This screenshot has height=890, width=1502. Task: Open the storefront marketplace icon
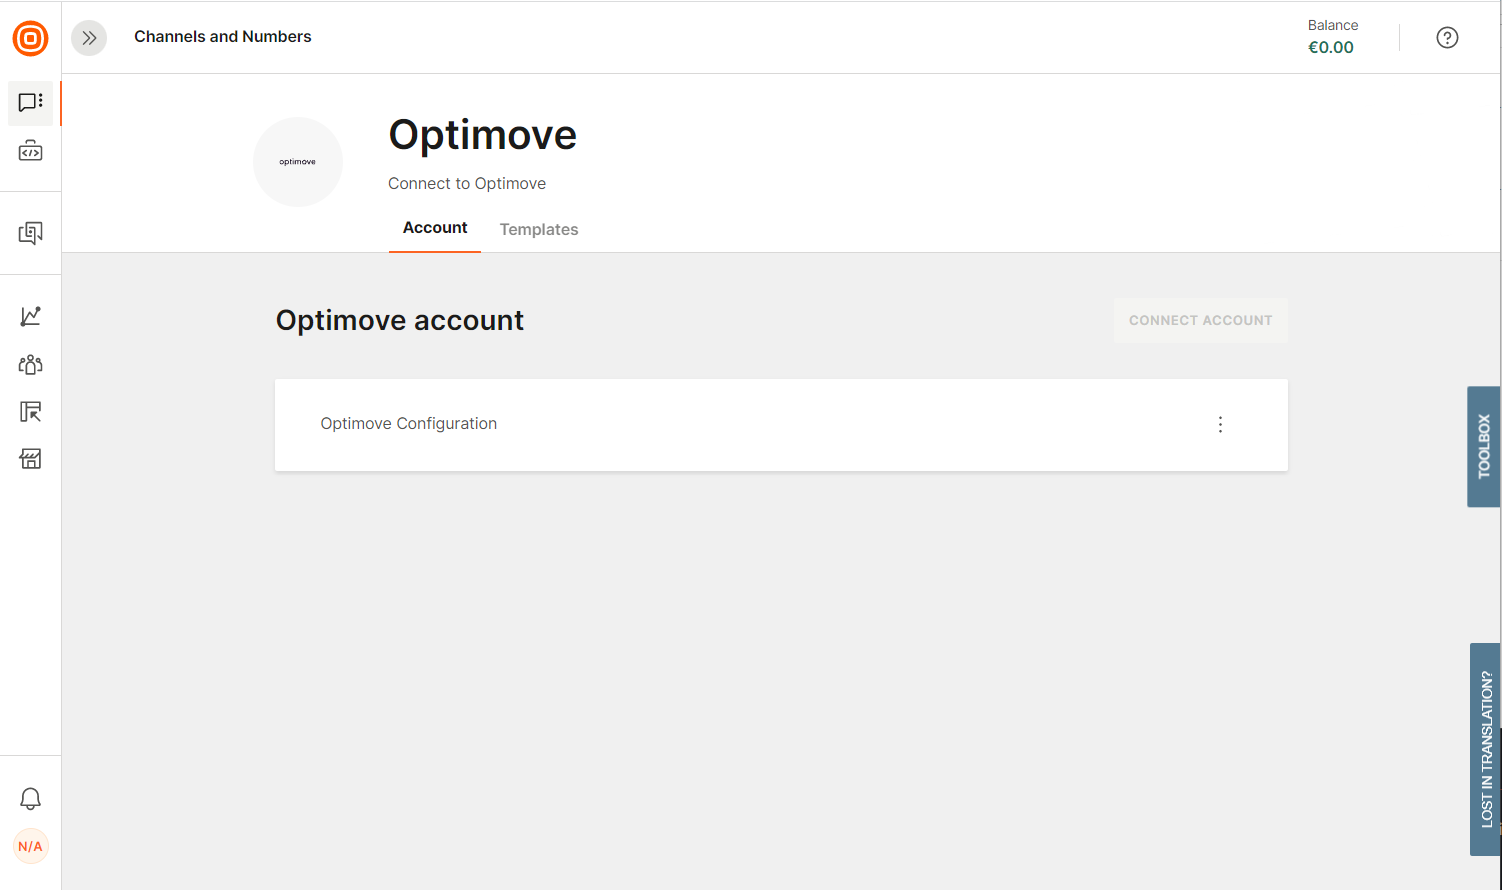click(30, 459)
